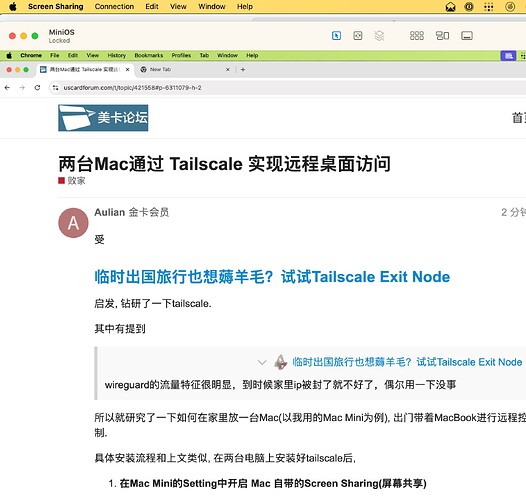Show the remote desktop icon in toolbar
Image resolution: width=526 pixels, height=500 pixels.
coord(467,36)
